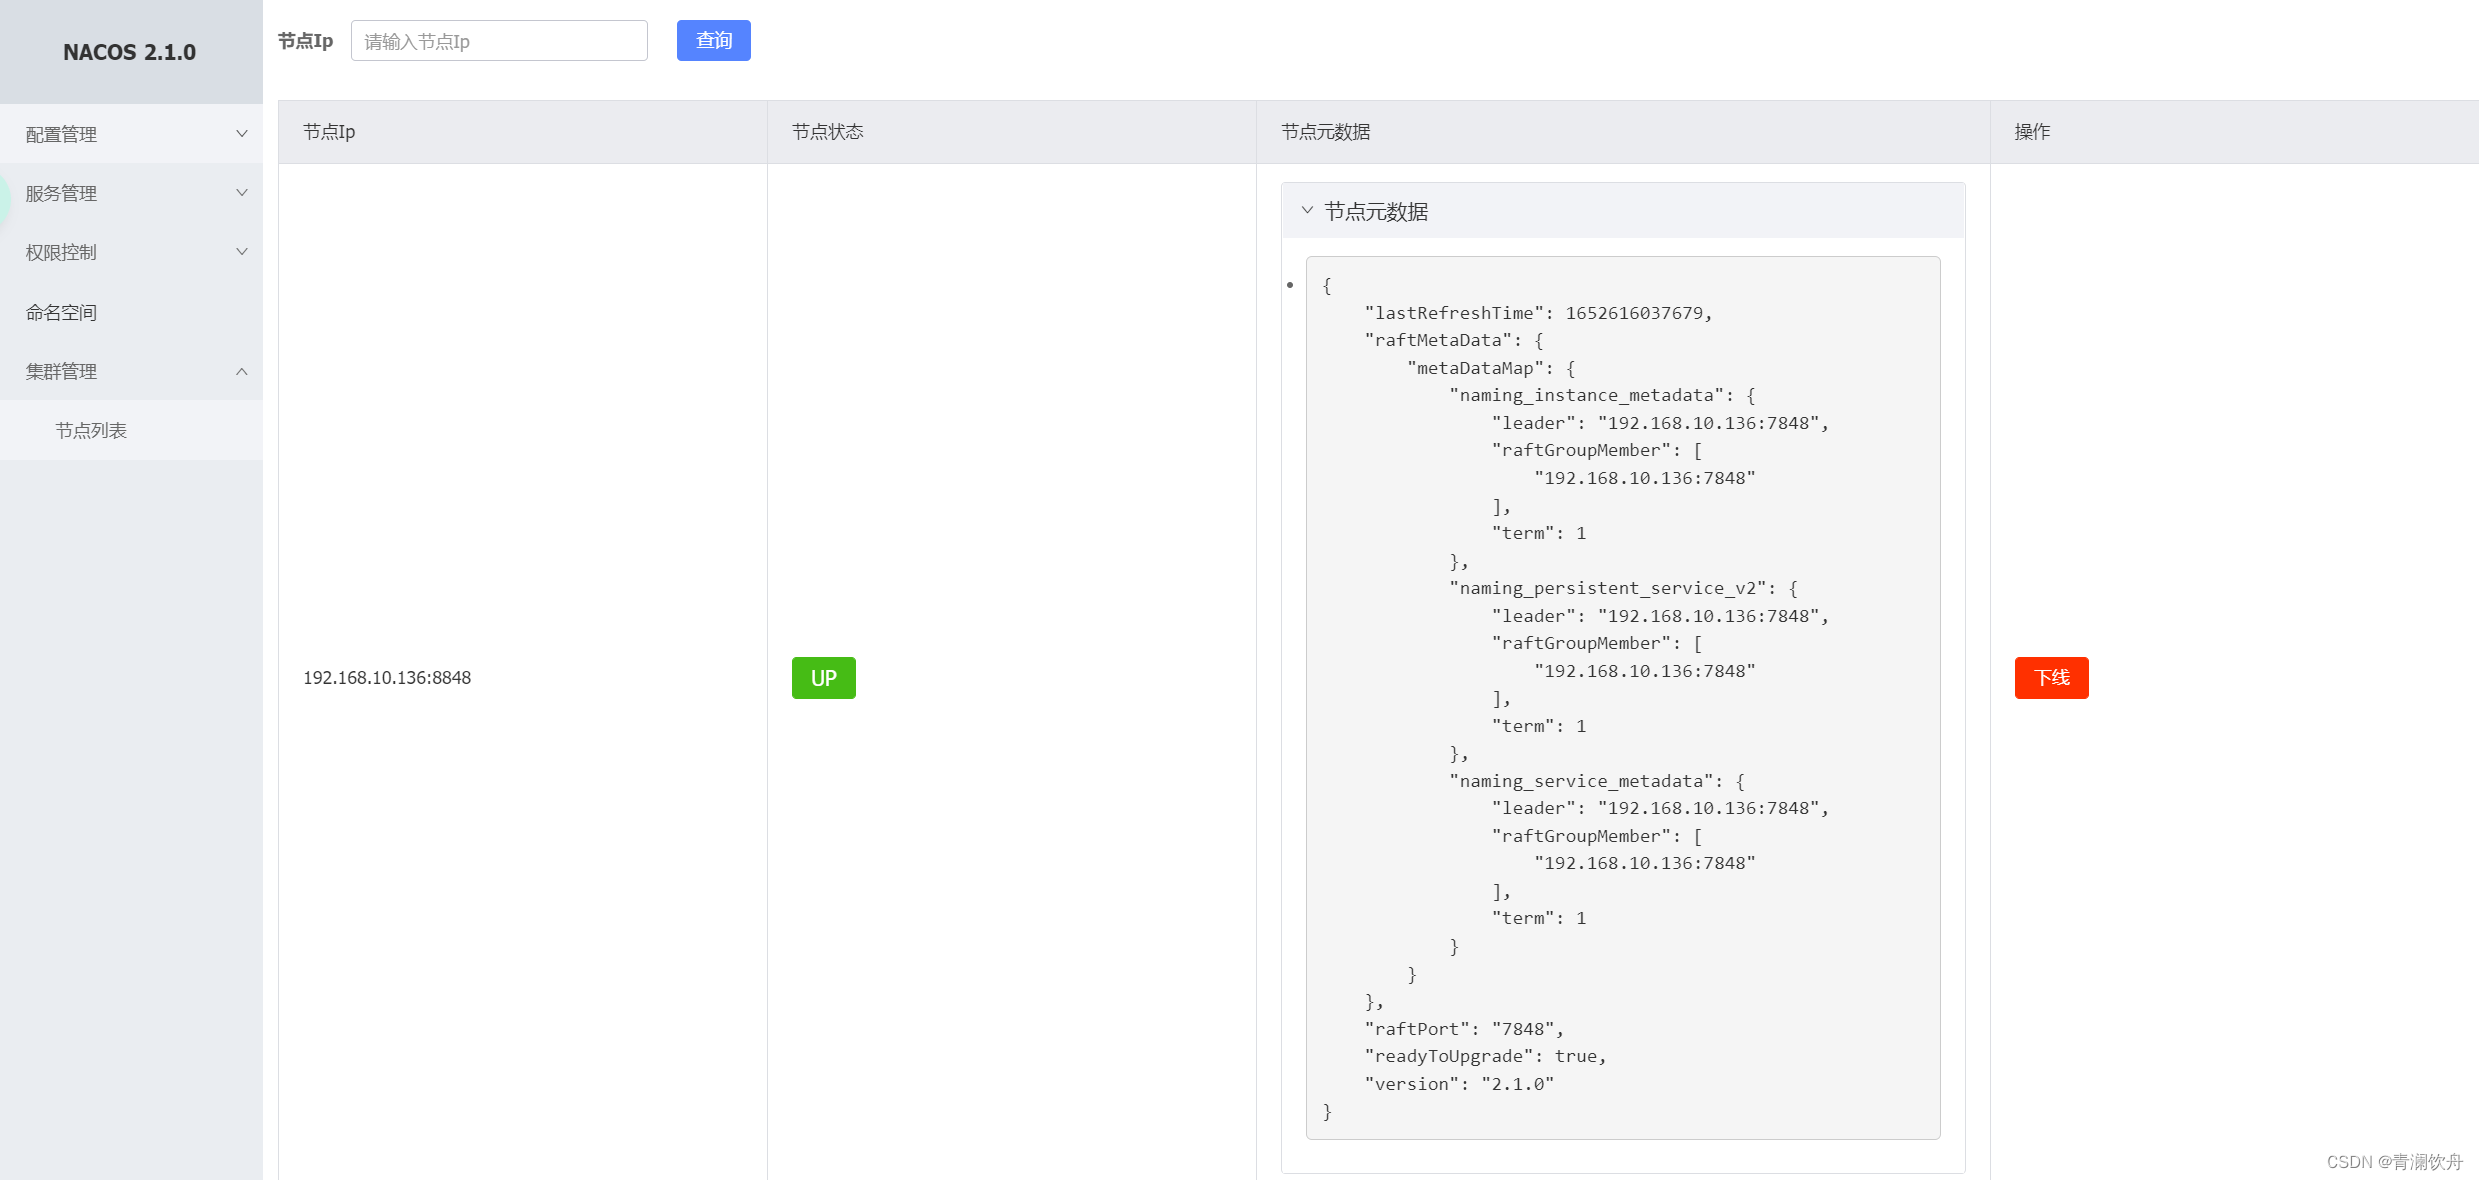Image resolution: width=2479 pixels, height=1180 pixels.
Task: Collapse the 节点元数据 panel chevron
Action: point(1307,211)
